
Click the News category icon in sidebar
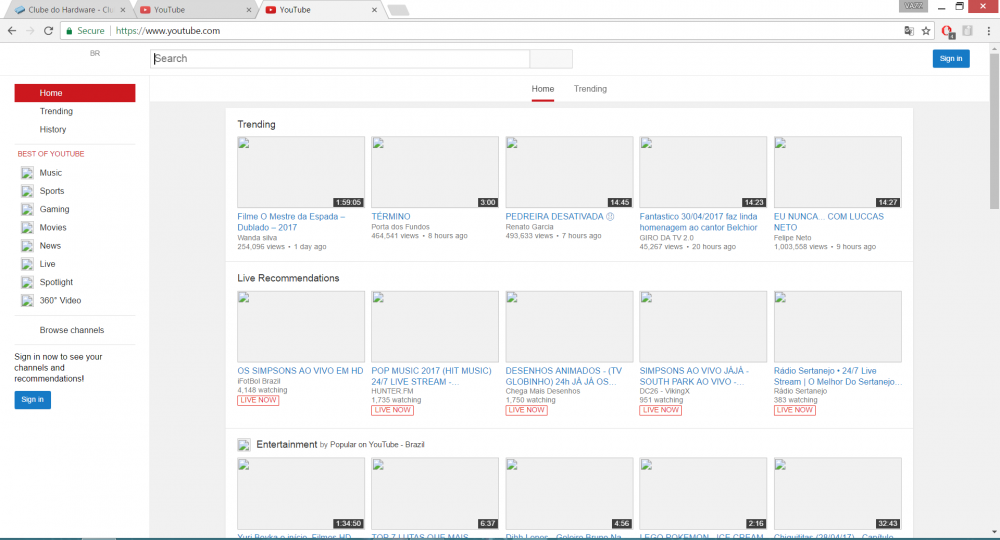(27, 246)
